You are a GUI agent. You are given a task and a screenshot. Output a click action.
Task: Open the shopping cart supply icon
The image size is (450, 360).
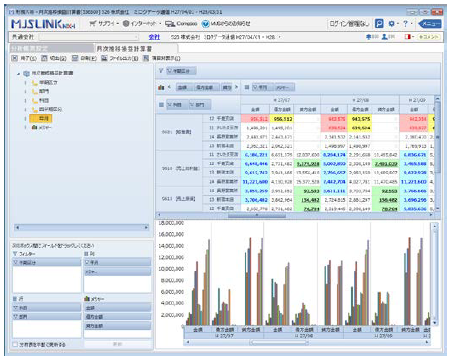(x=93, y=24)
